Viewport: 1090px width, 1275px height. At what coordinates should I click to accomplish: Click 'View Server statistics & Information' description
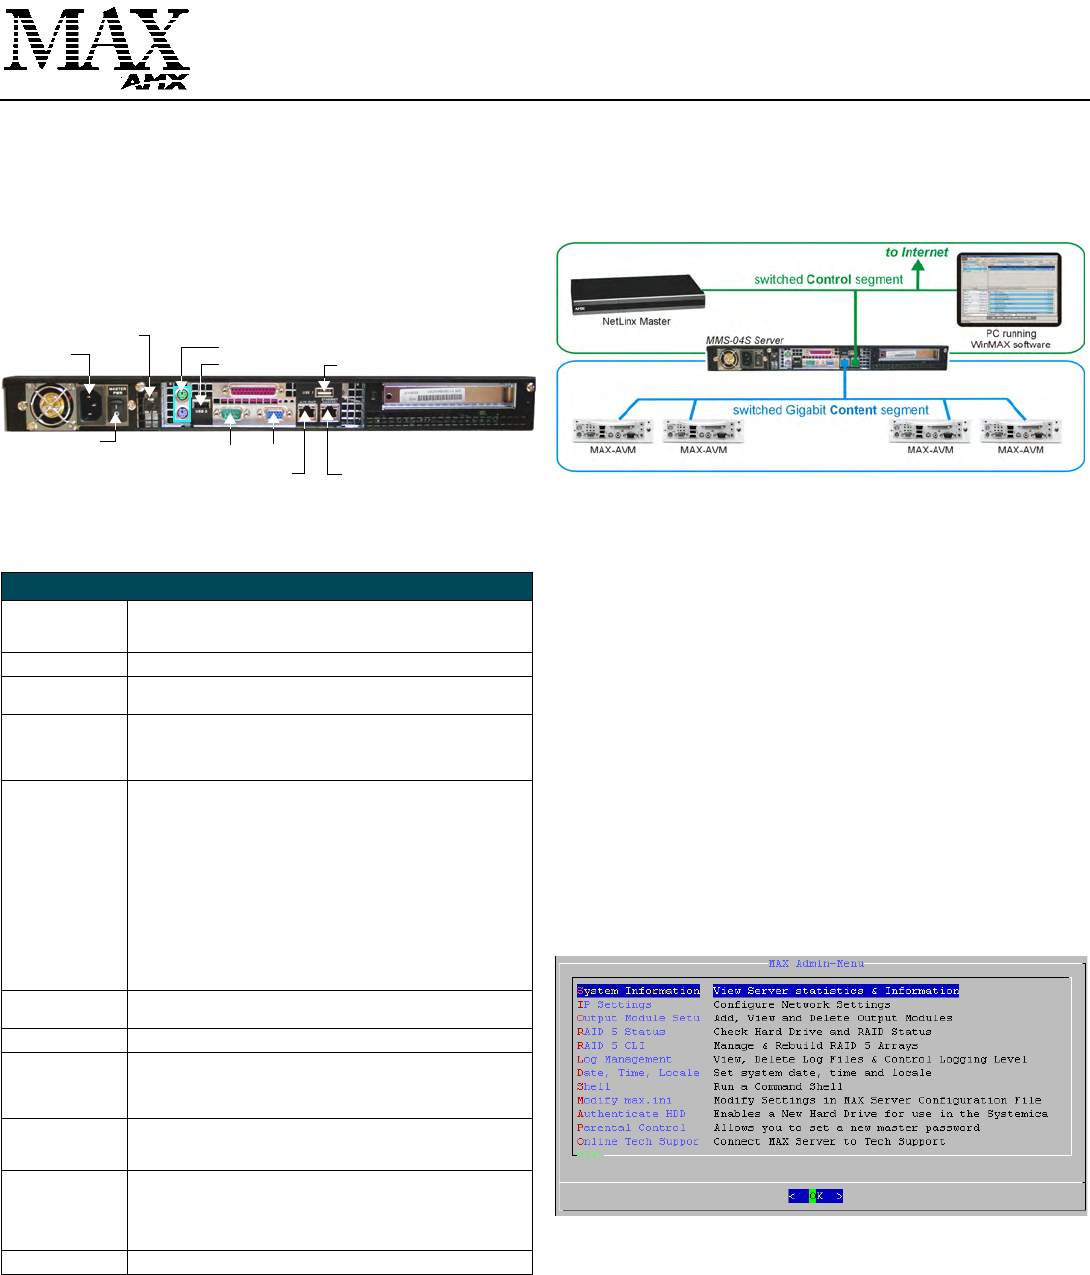coord(836,991)
